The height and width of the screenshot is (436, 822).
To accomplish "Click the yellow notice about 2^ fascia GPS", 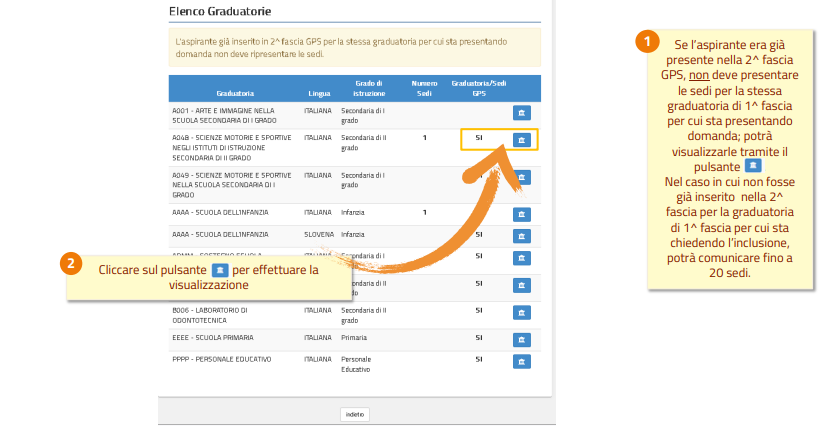I will pyautogui.click(x=354, y=48).
